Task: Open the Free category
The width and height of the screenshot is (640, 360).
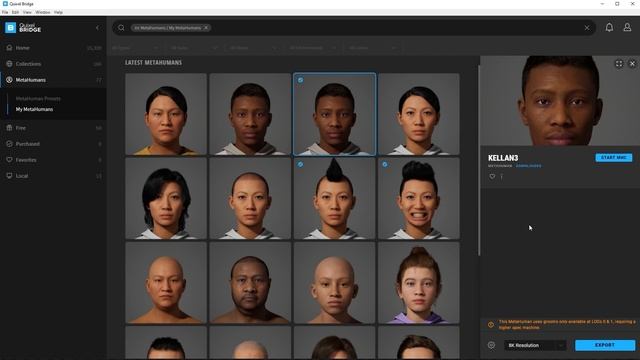Action: 53,128
